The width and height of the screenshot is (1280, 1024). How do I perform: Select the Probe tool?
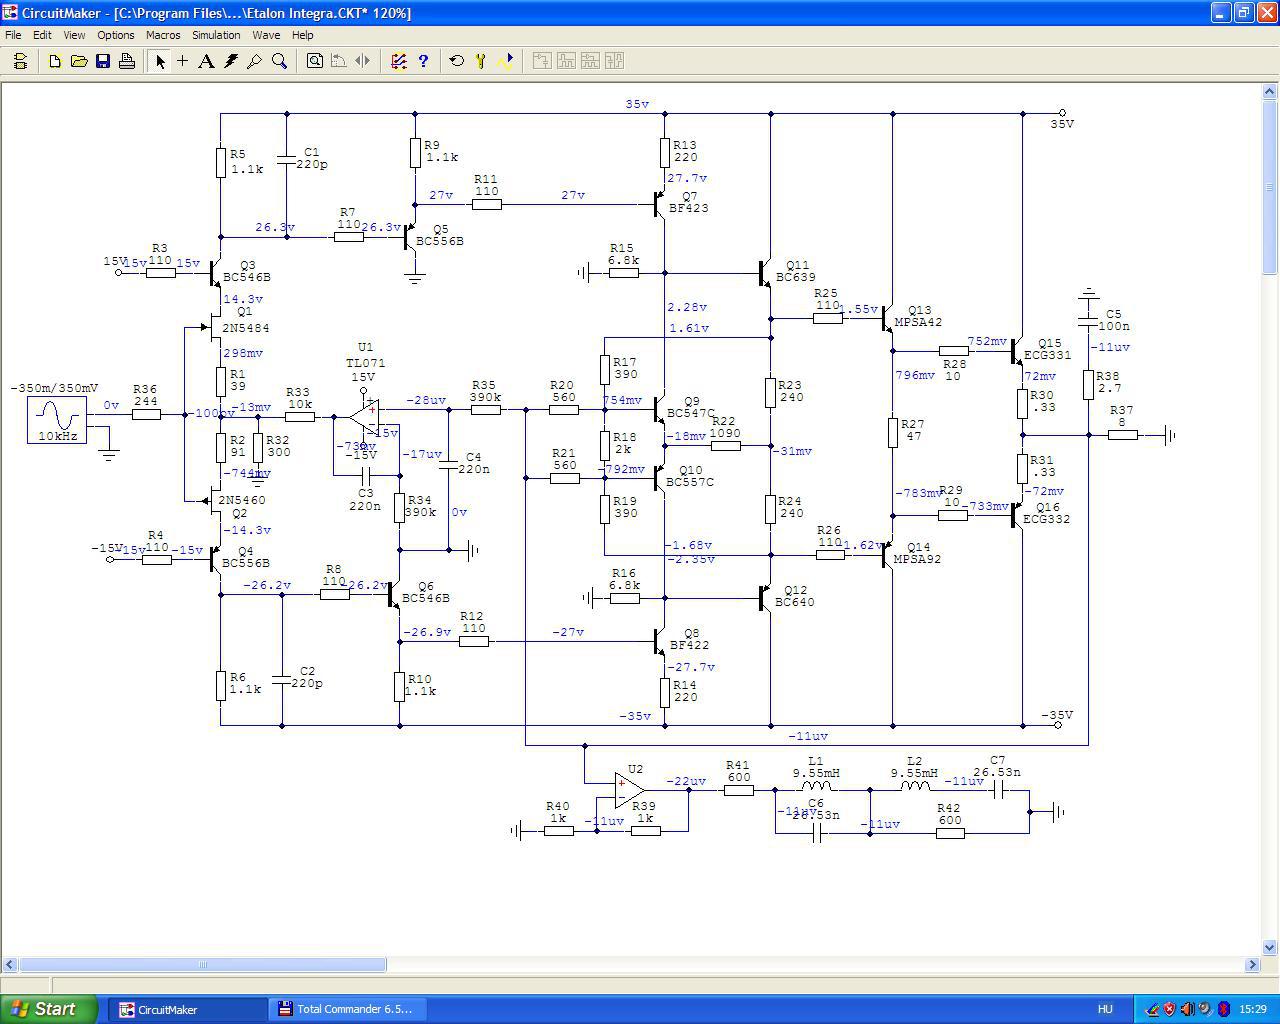point(255,61)
